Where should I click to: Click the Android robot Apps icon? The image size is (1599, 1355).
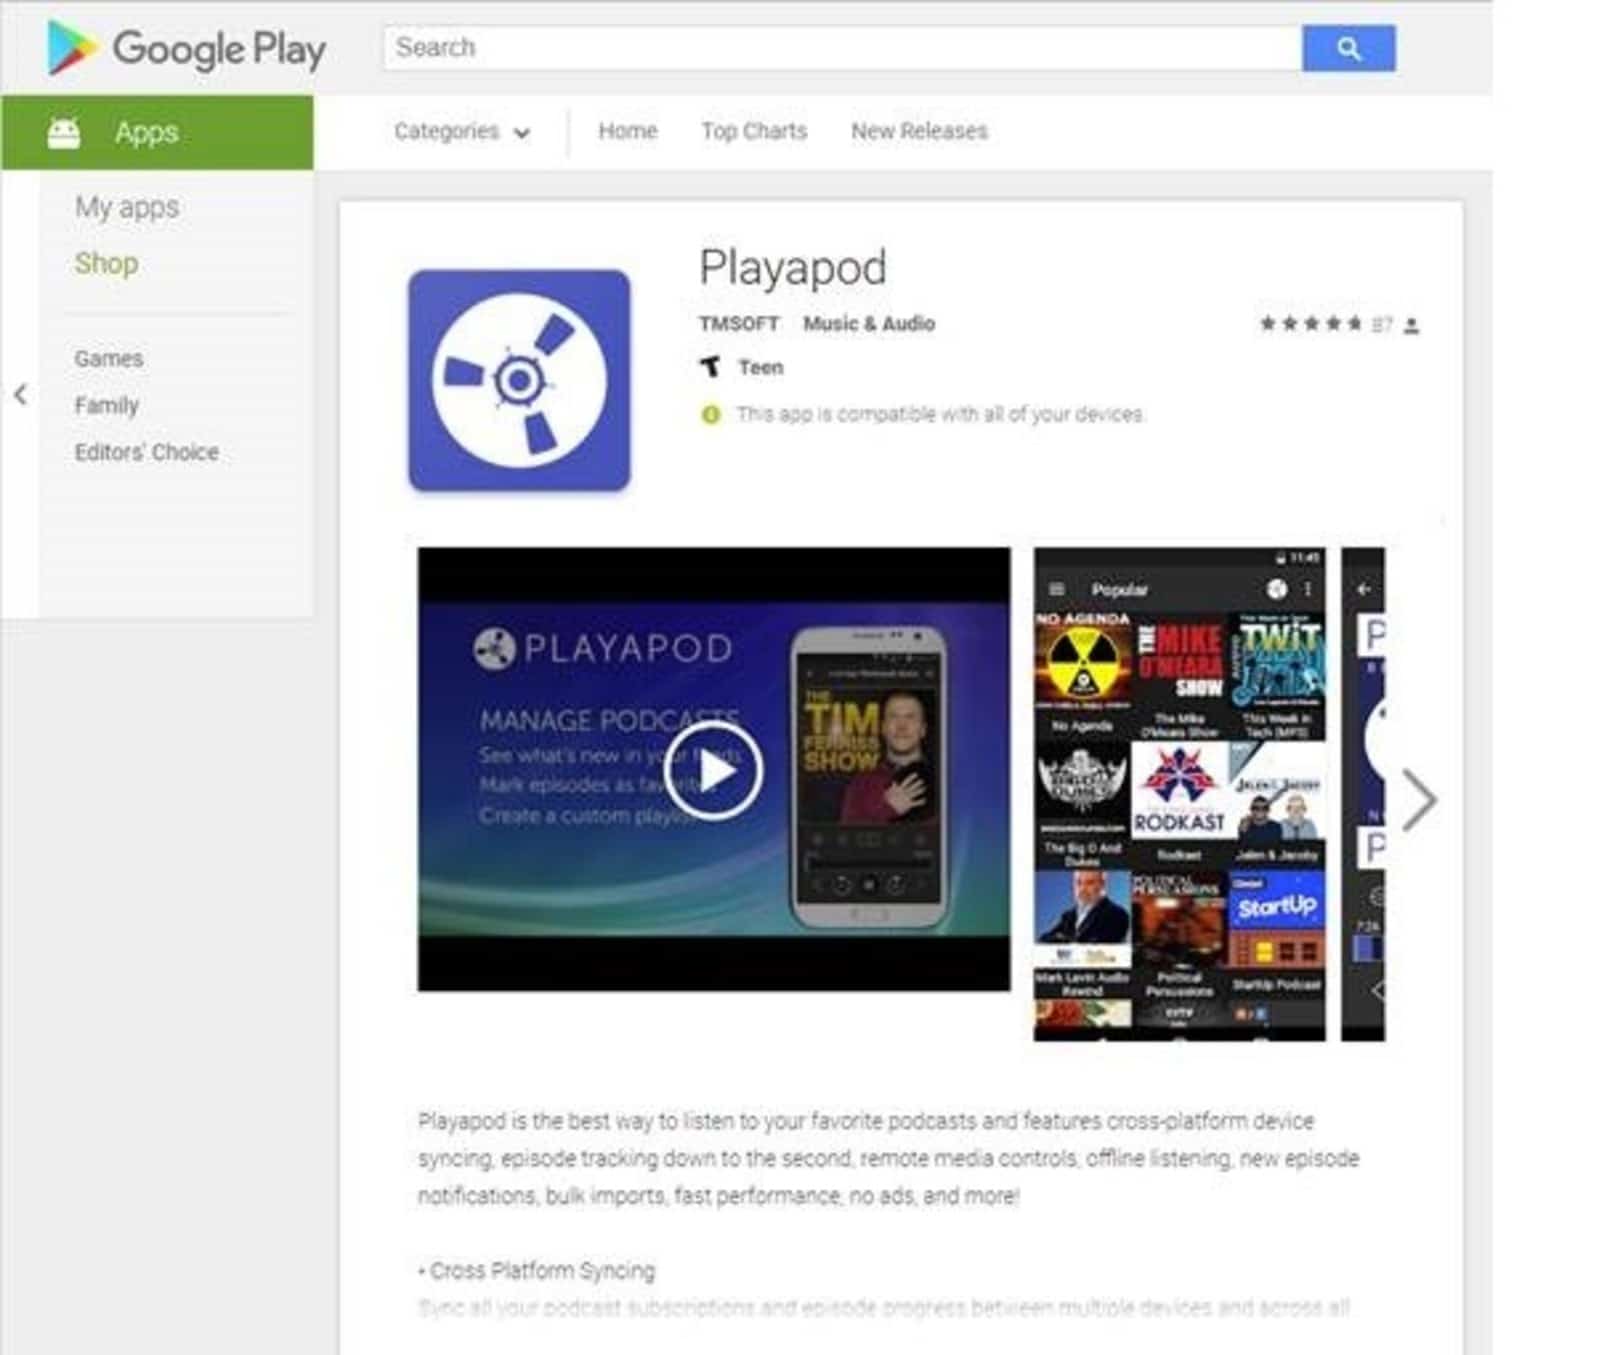64,132
